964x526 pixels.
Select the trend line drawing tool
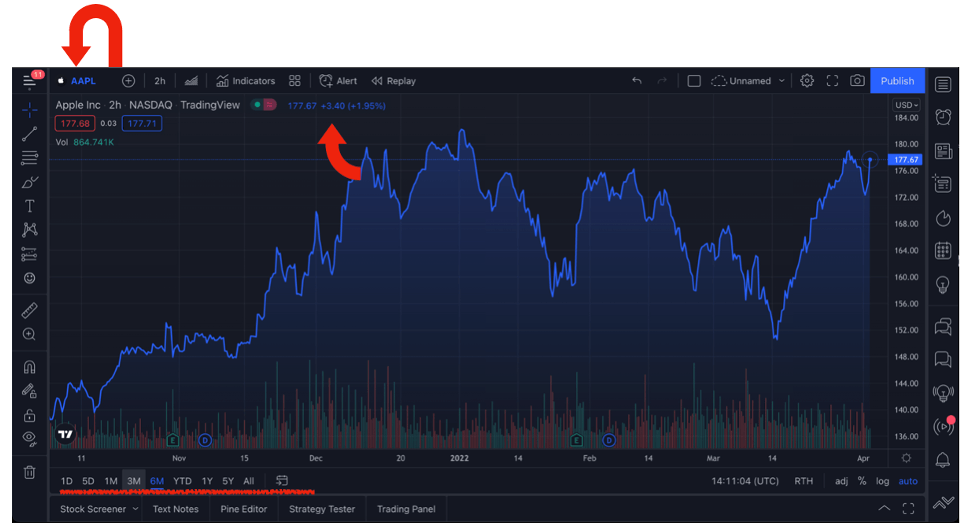pyautogui.click(x=30, y=134)
